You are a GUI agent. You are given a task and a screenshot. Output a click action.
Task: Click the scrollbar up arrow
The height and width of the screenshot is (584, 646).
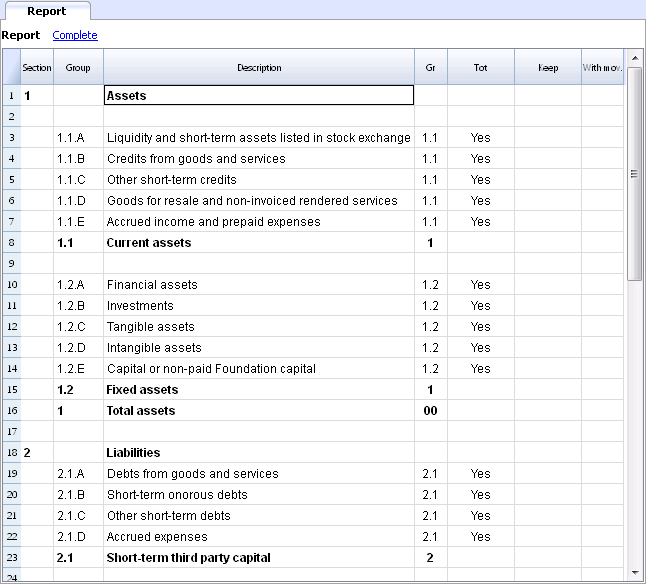click(x=635, y=58)
